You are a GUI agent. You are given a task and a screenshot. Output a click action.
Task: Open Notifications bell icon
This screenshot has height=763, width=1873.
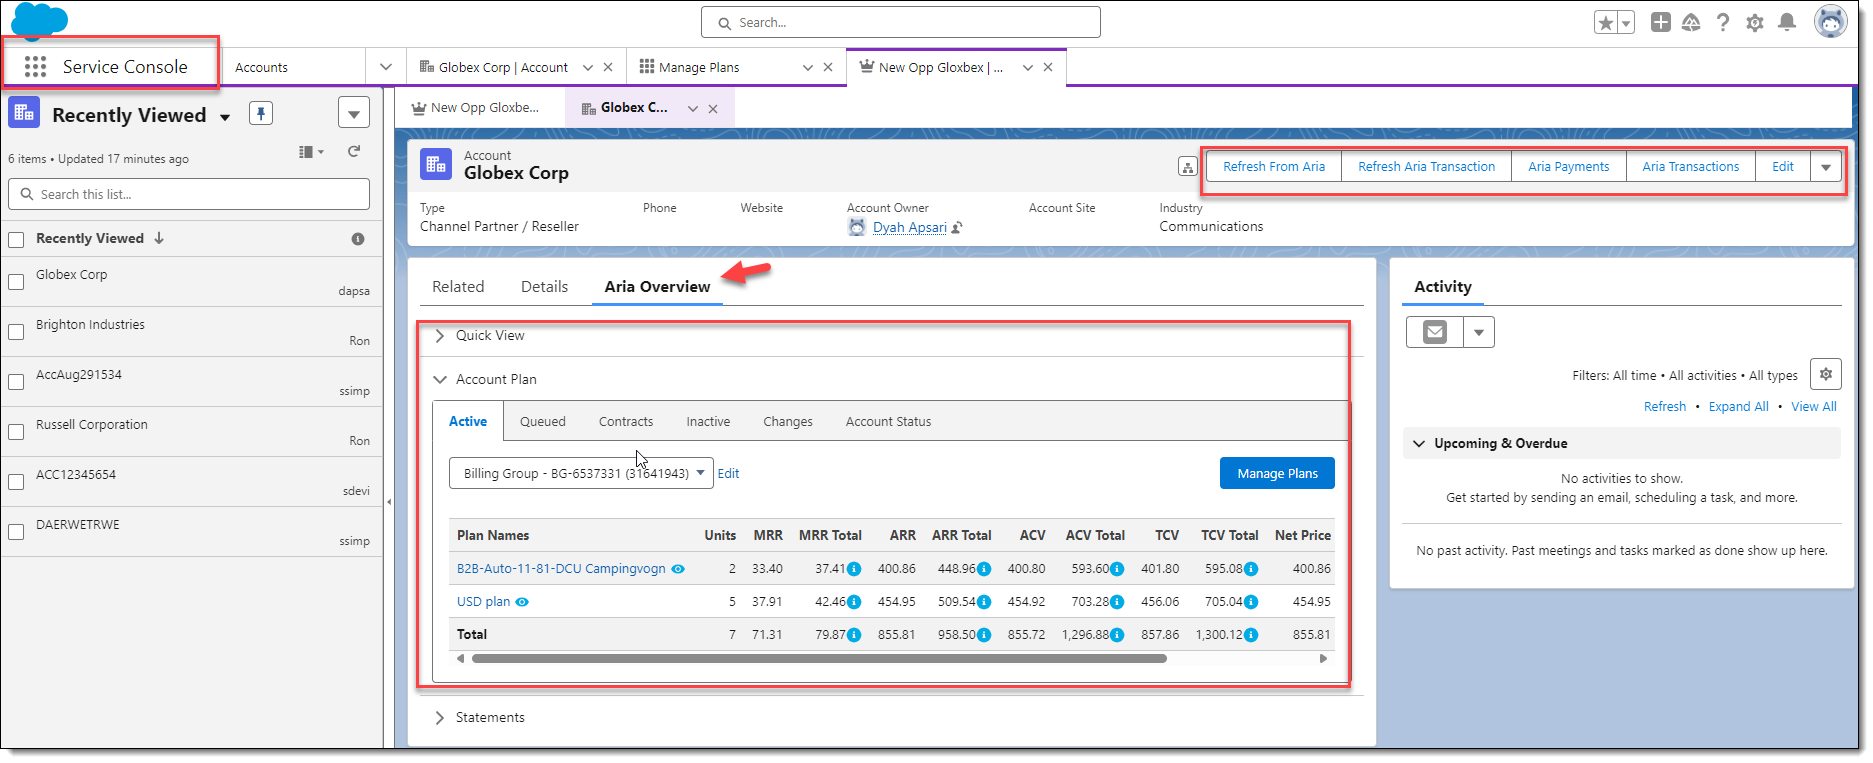pyautogui.click(x=1787, y=22)
